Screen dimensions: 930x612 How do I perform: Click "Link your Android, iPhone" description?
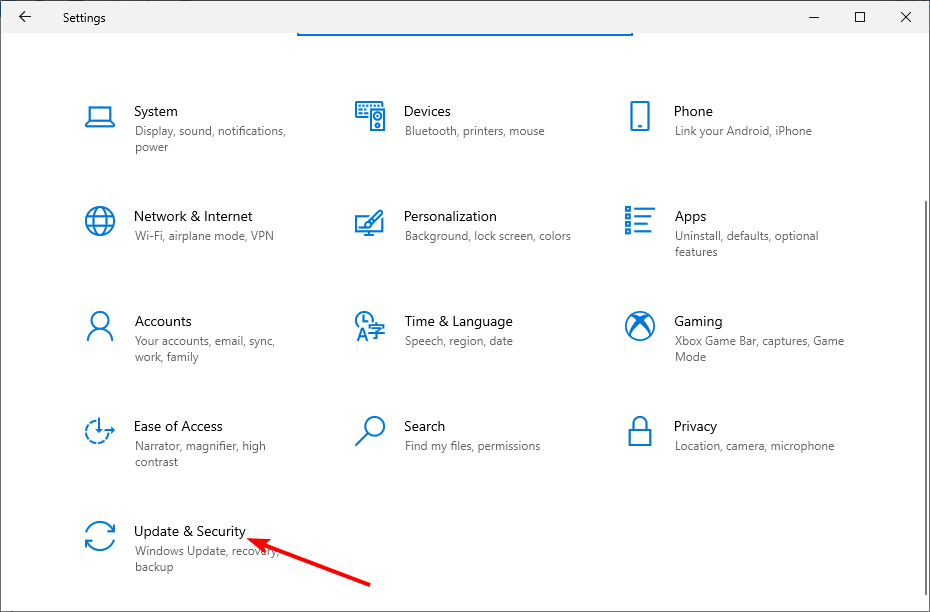point(743,131)
